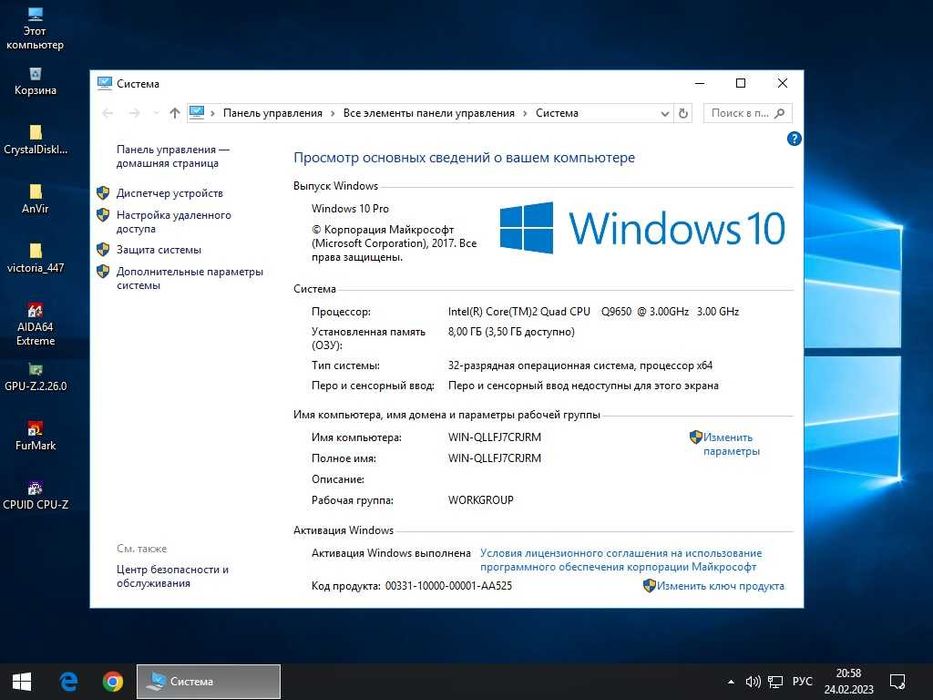Image resolution: width=933 pixels, height=700 pixels.
Task: Click 'Windows 10 Pro' edition text
Action: tap(350, 208)
